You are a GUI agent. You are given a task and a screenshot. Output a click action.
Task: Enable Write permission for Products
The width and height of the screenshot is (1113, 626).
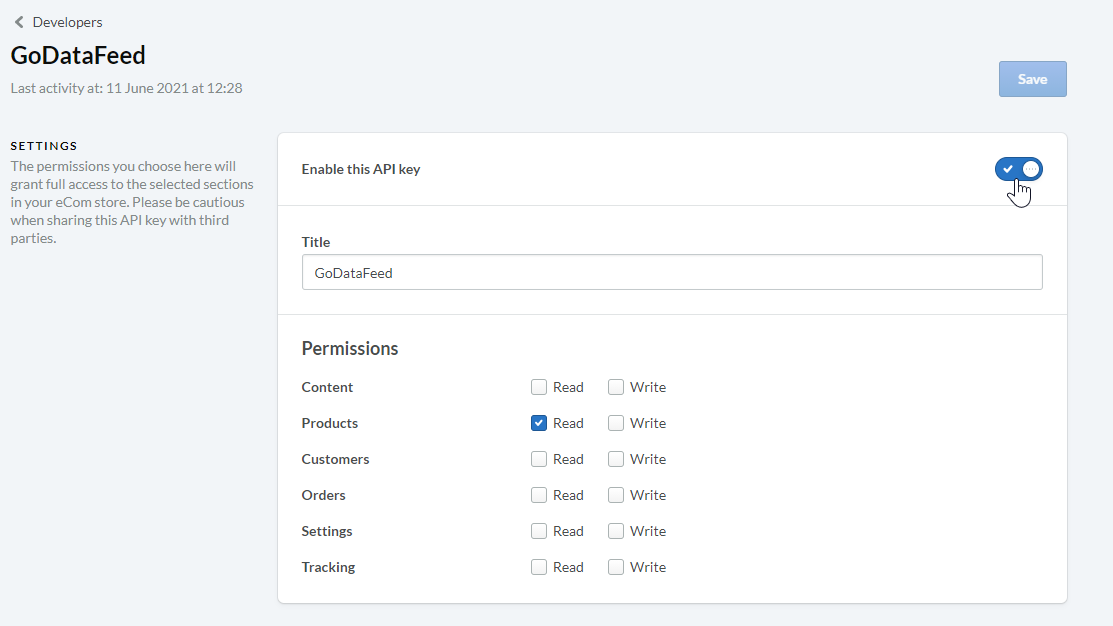[615, 423]
